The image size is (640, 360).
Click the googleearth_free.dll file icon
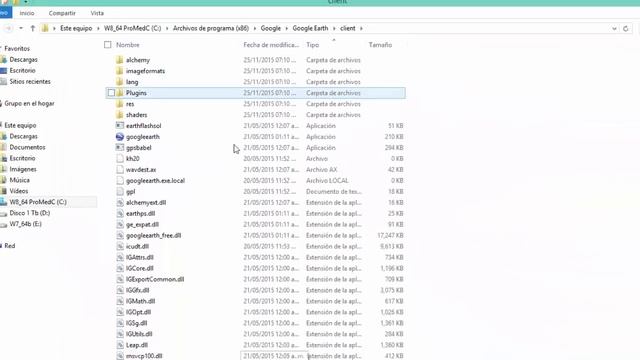pyautogui.click(x=120, y=236)
